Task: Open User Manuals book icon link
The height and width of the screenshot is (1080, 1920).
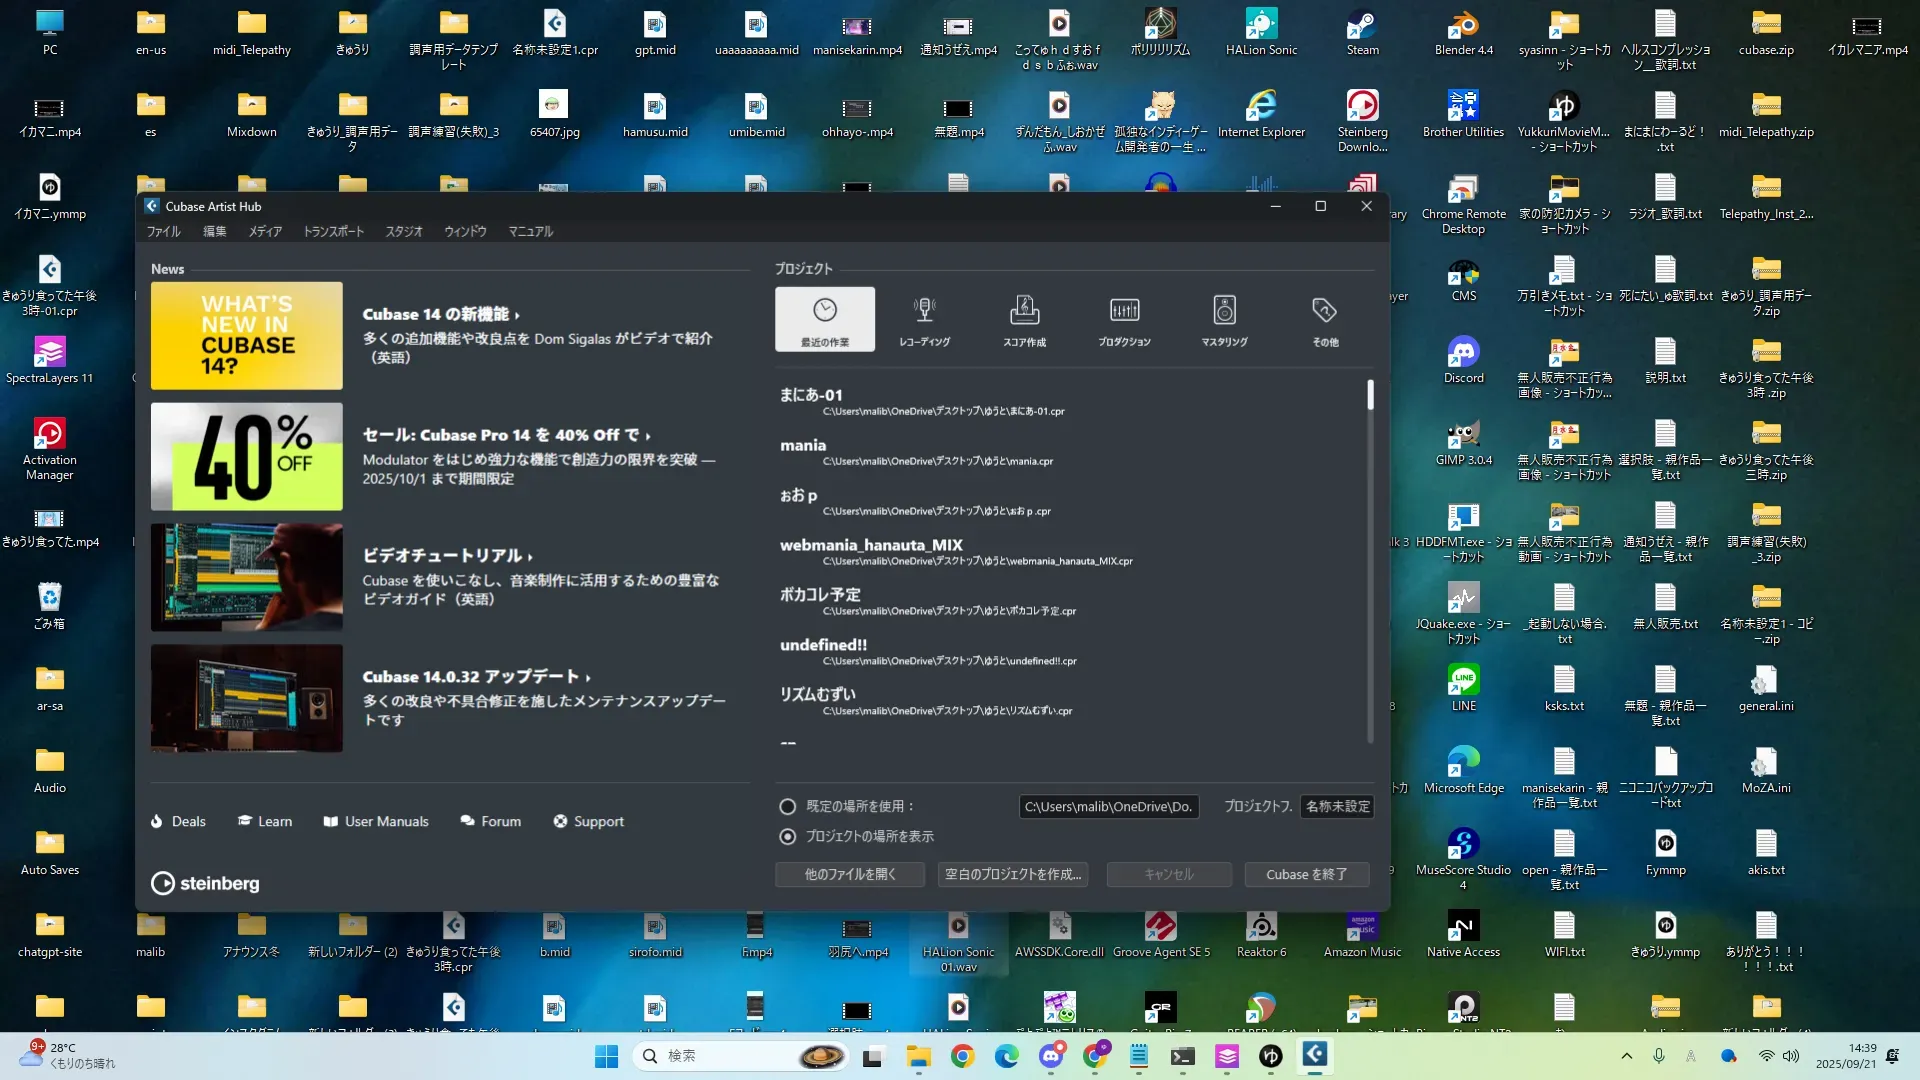Action: click(331, 821)
